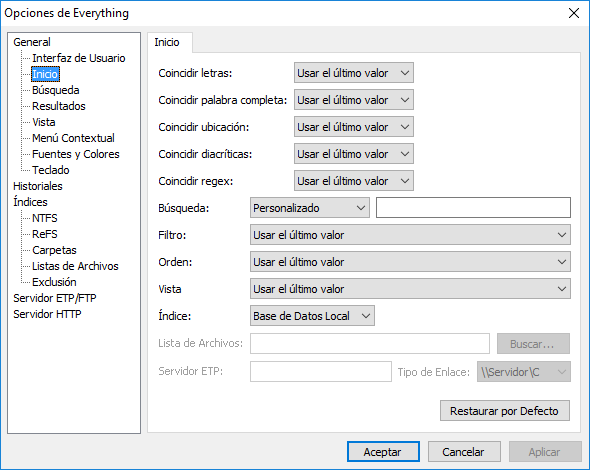Viewport: 590px width, 470px height.
Task: Open Búsqueda settings in the tree
Action: [56, 90]
